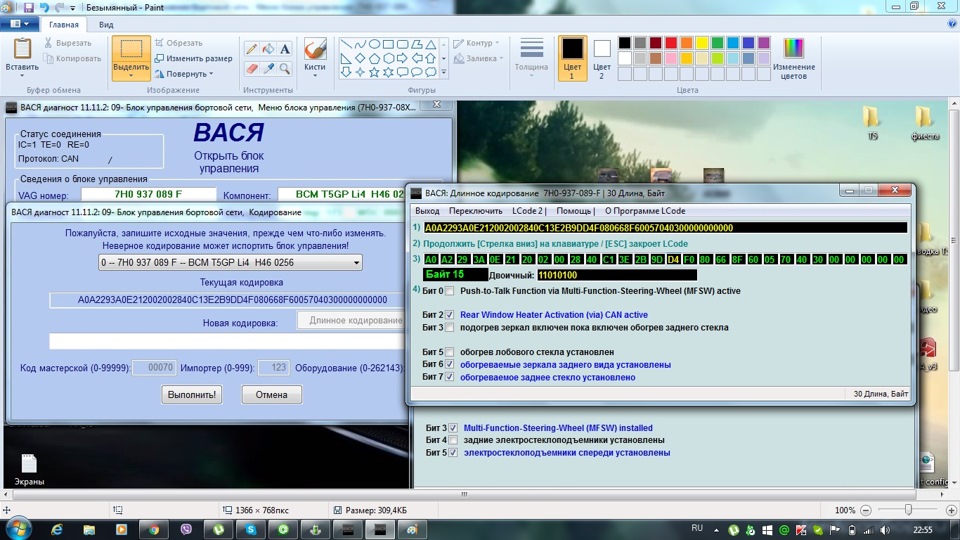The image size is (960, 540).
Task: Click the Отмена button
Action: pyautogui.click(x=271, y=395)
